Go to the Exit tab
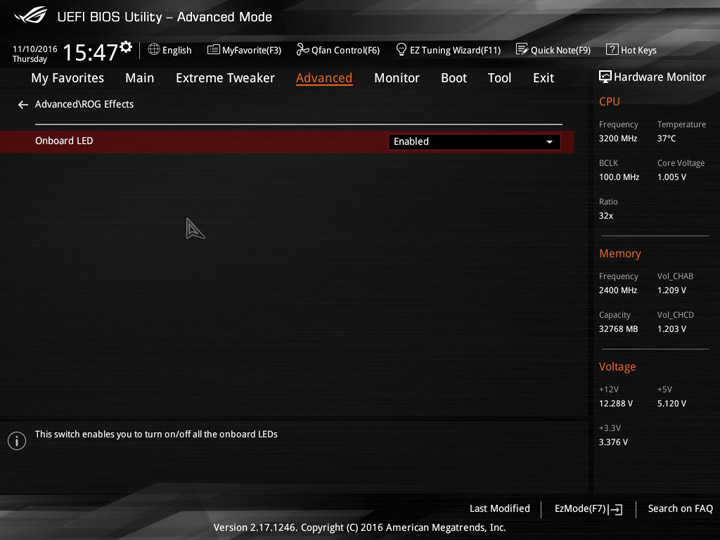The height and width of the screenshot is (540, 720). (543, 78)
